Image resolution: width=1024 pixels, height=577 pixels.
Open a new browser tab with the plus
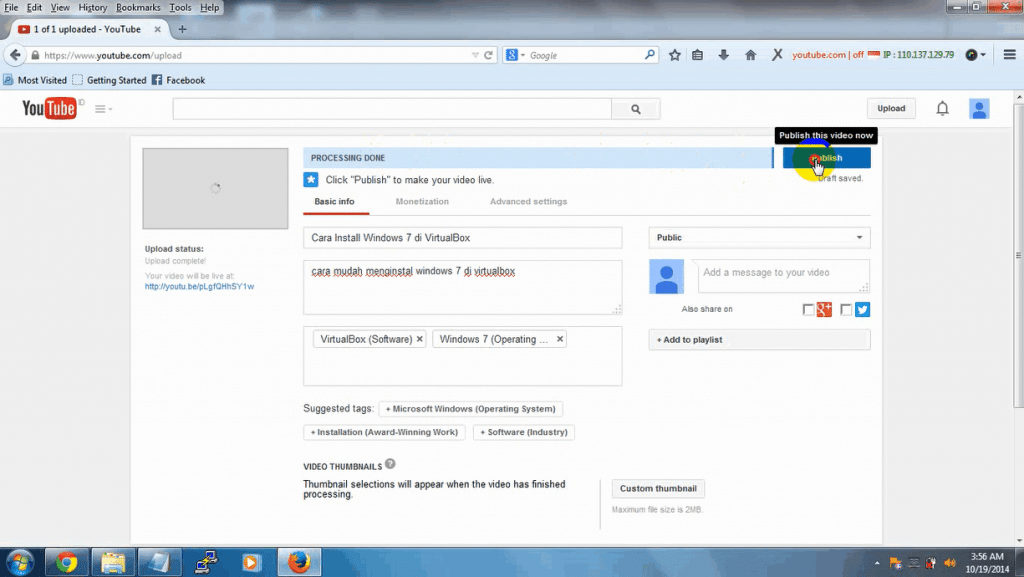(x=182, y=29)
